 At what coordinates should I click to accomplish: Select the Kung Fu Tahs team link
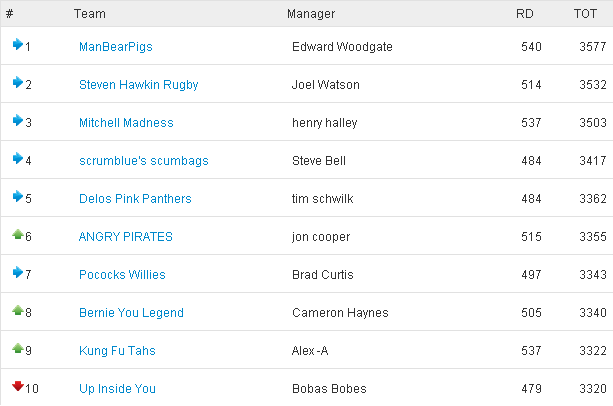tap(117, 351)
